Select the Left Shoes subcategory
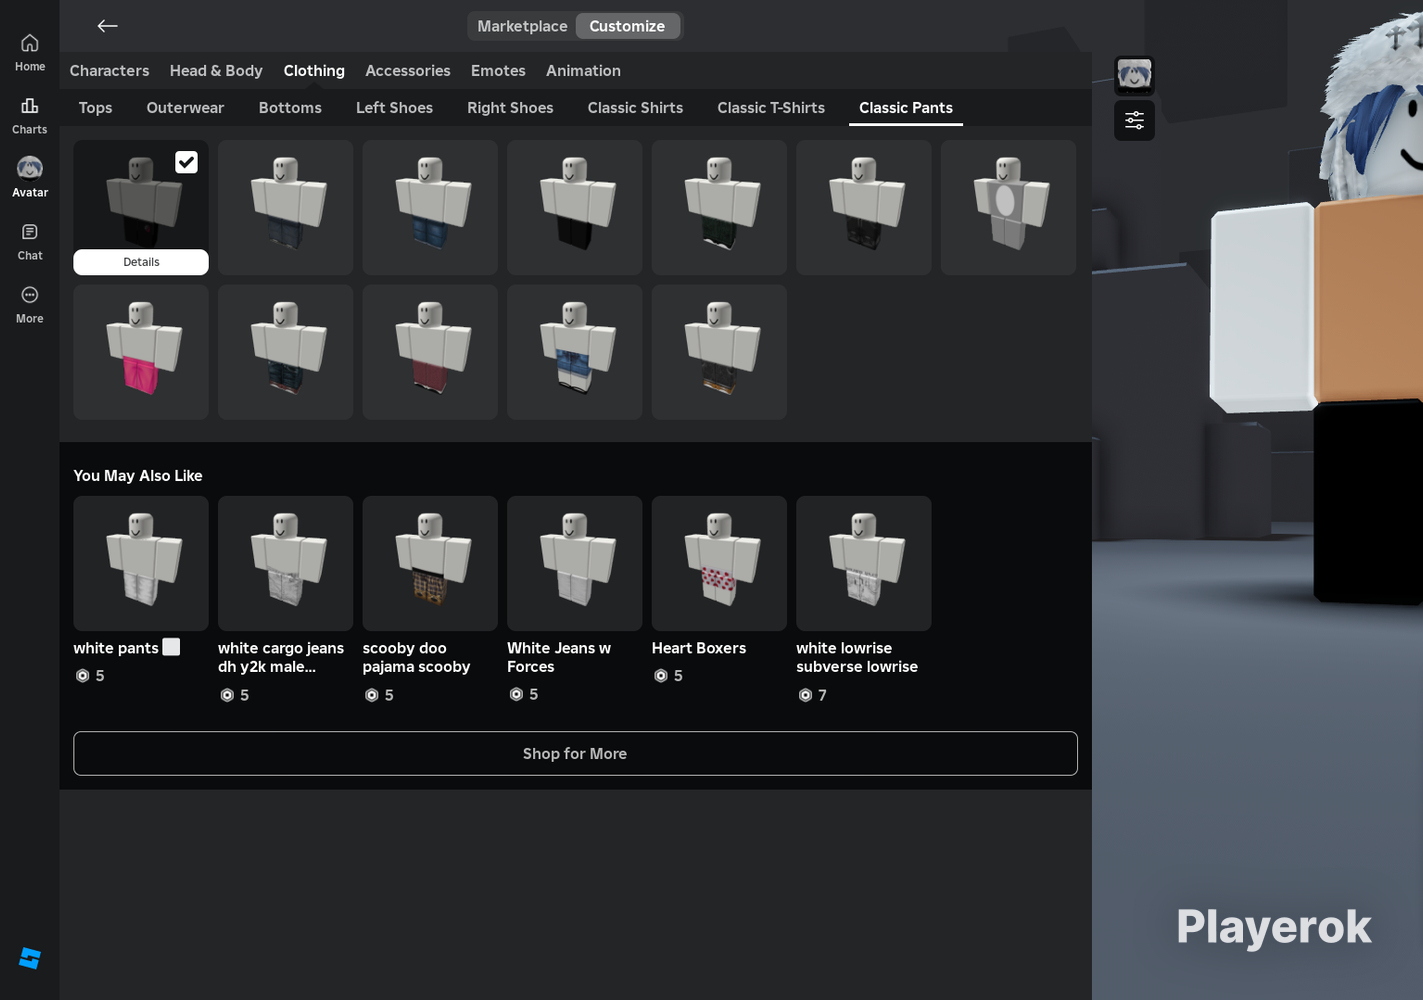Screen dimensions: 1423x1000 394,108
